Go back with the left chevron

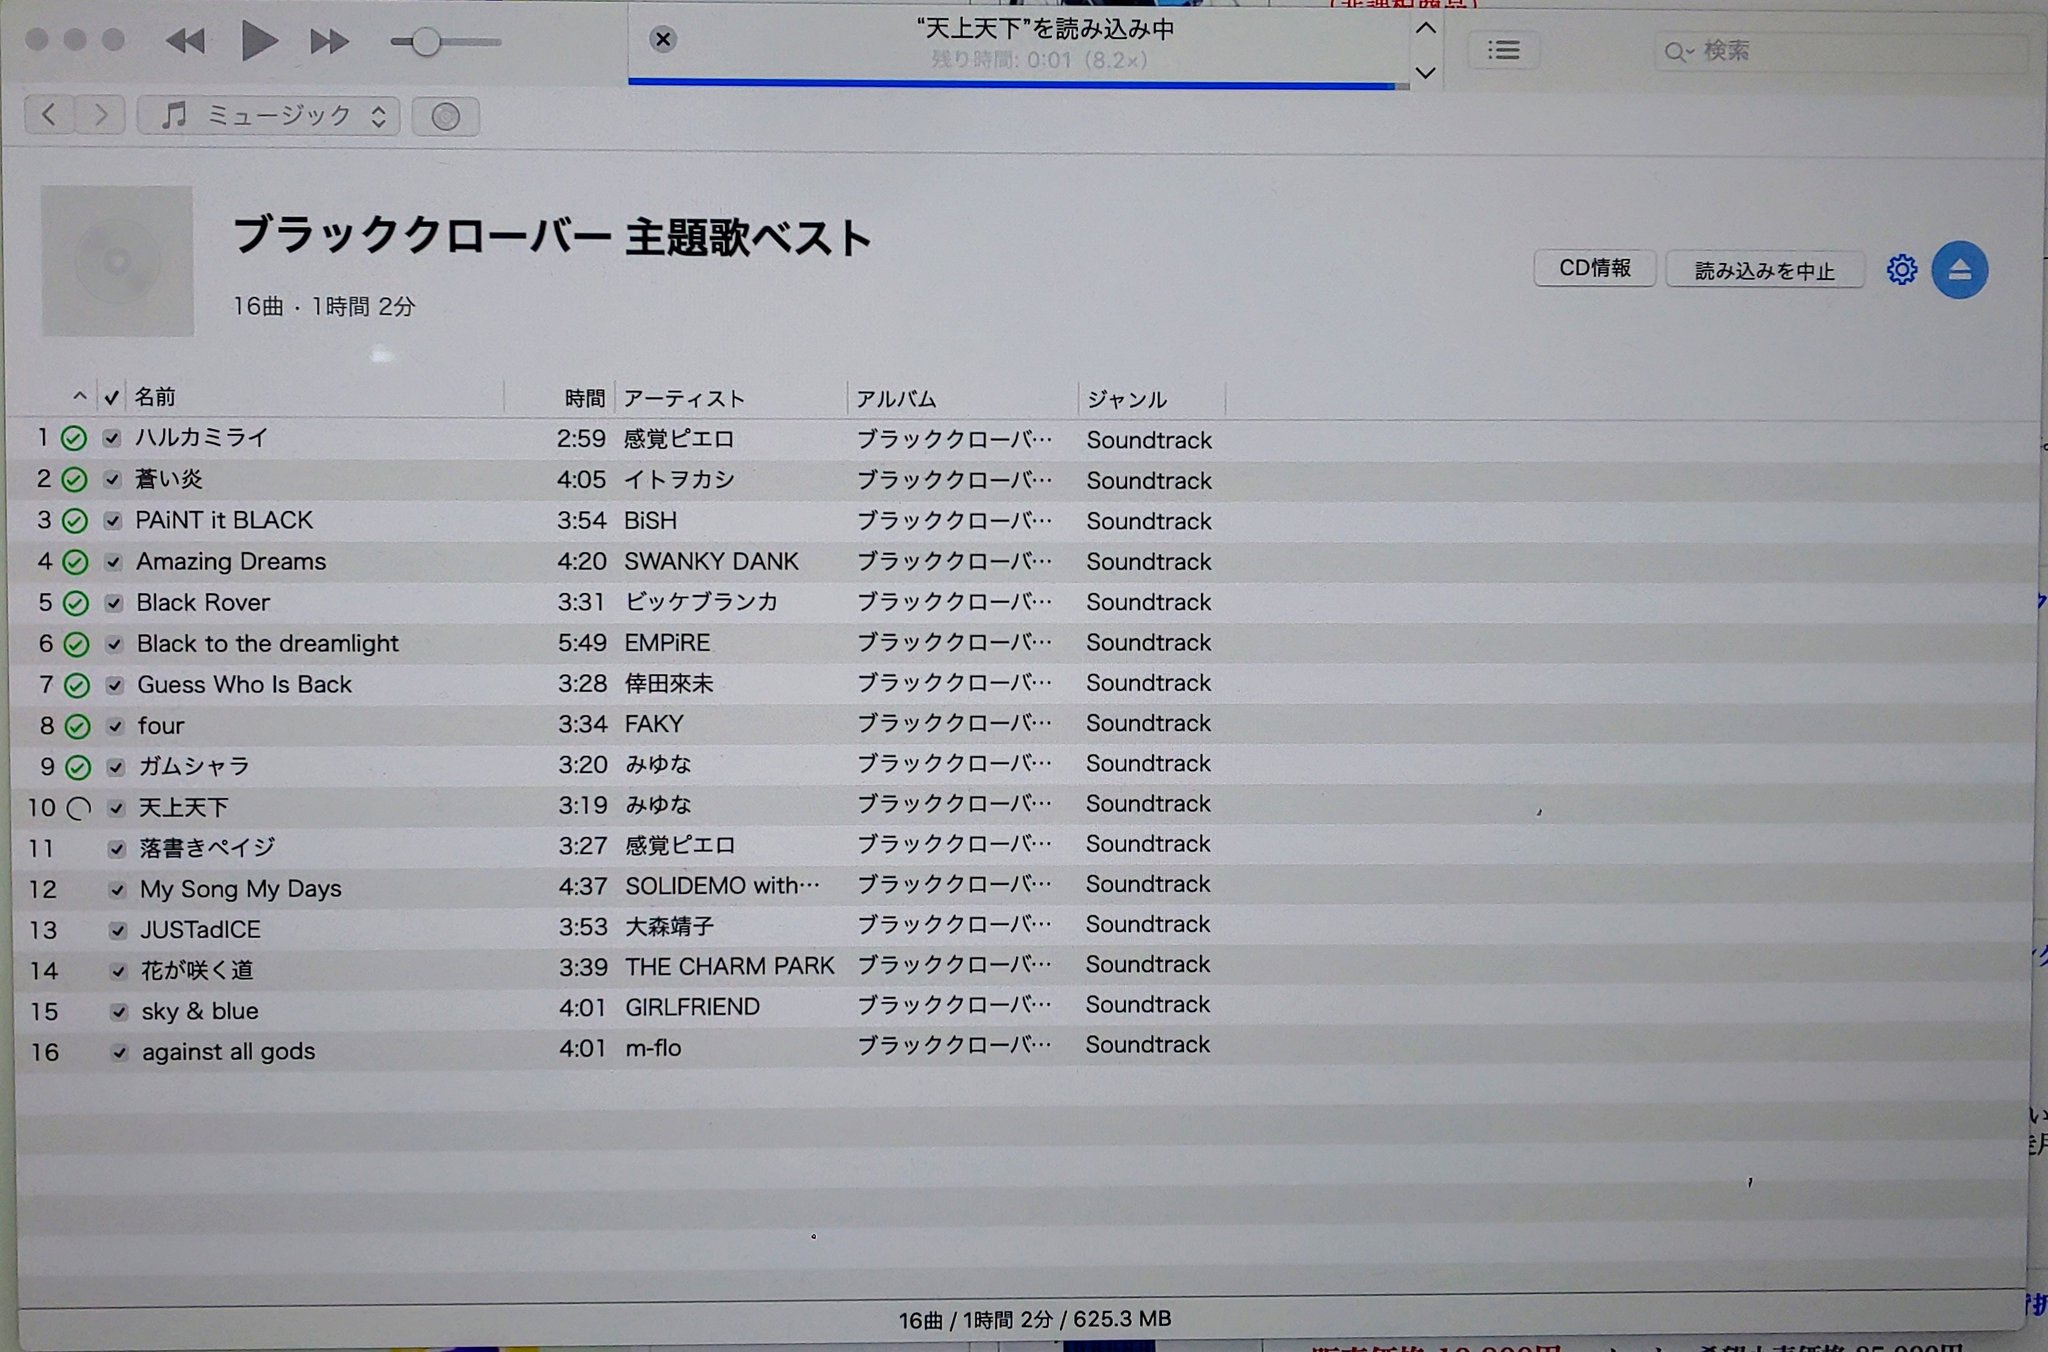point(48,115)
